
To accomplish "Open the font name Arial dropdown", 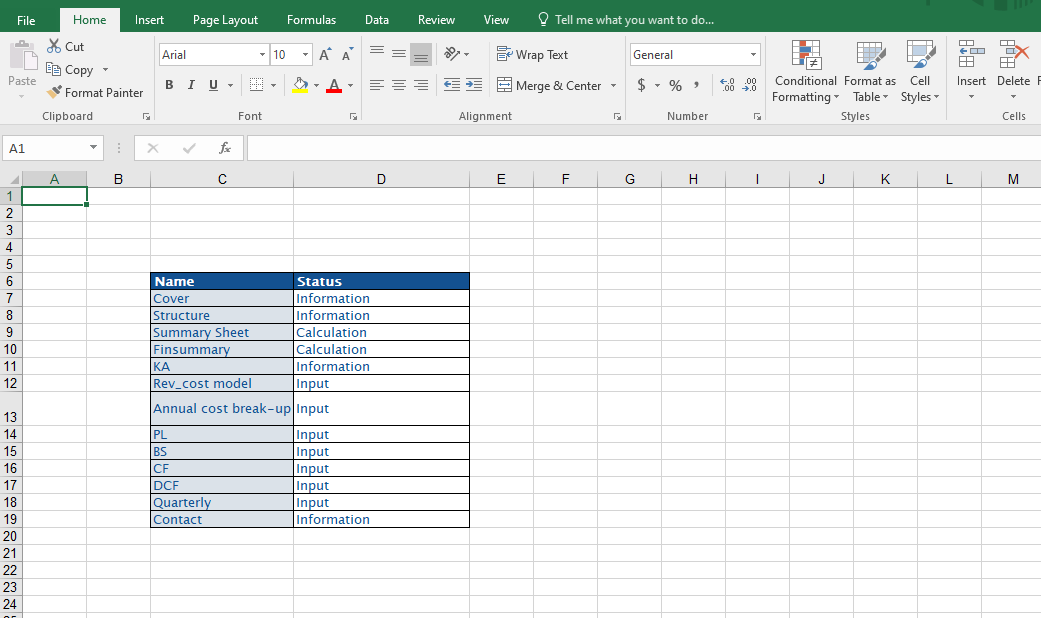I will click(x=262, y=54).
